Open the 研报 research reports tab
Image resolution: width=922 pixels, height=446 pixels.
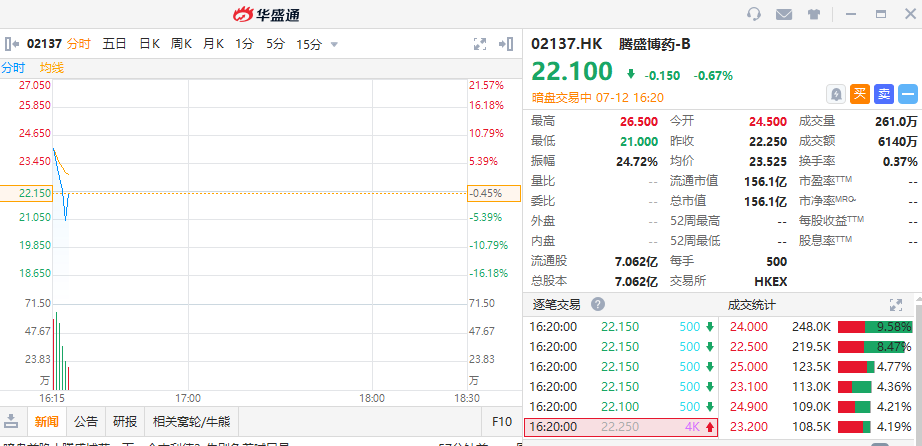(x=125, y=421)
